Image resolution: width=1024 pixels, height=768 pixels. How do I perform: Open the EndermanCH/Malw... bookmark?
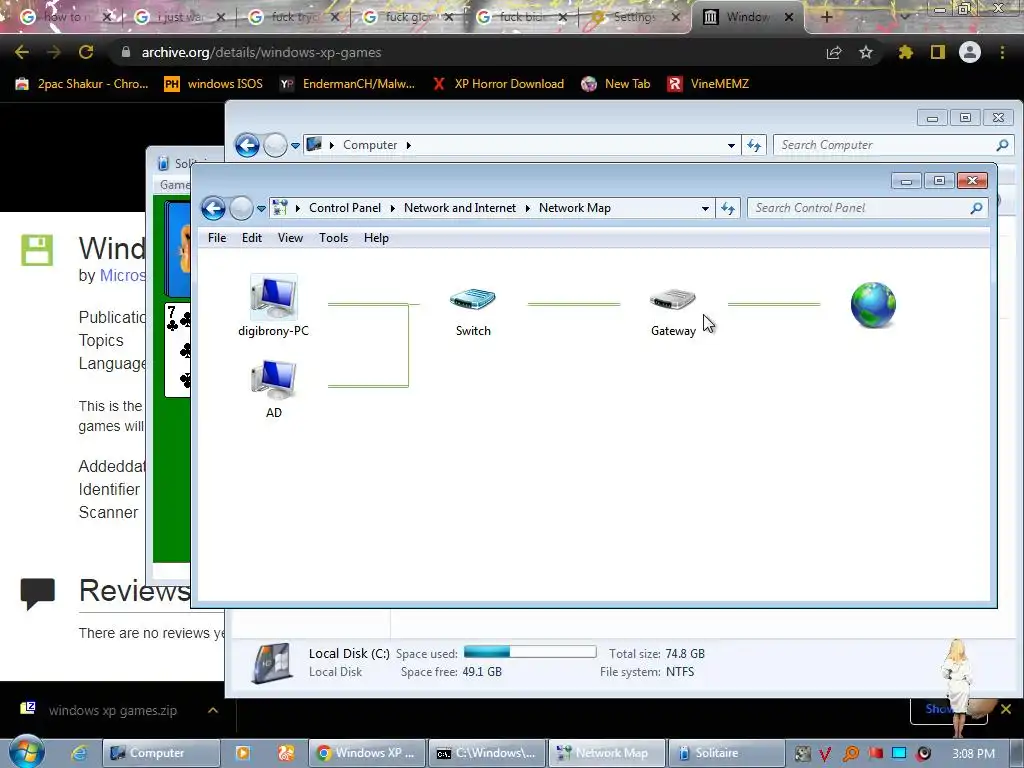pos(347,84)
